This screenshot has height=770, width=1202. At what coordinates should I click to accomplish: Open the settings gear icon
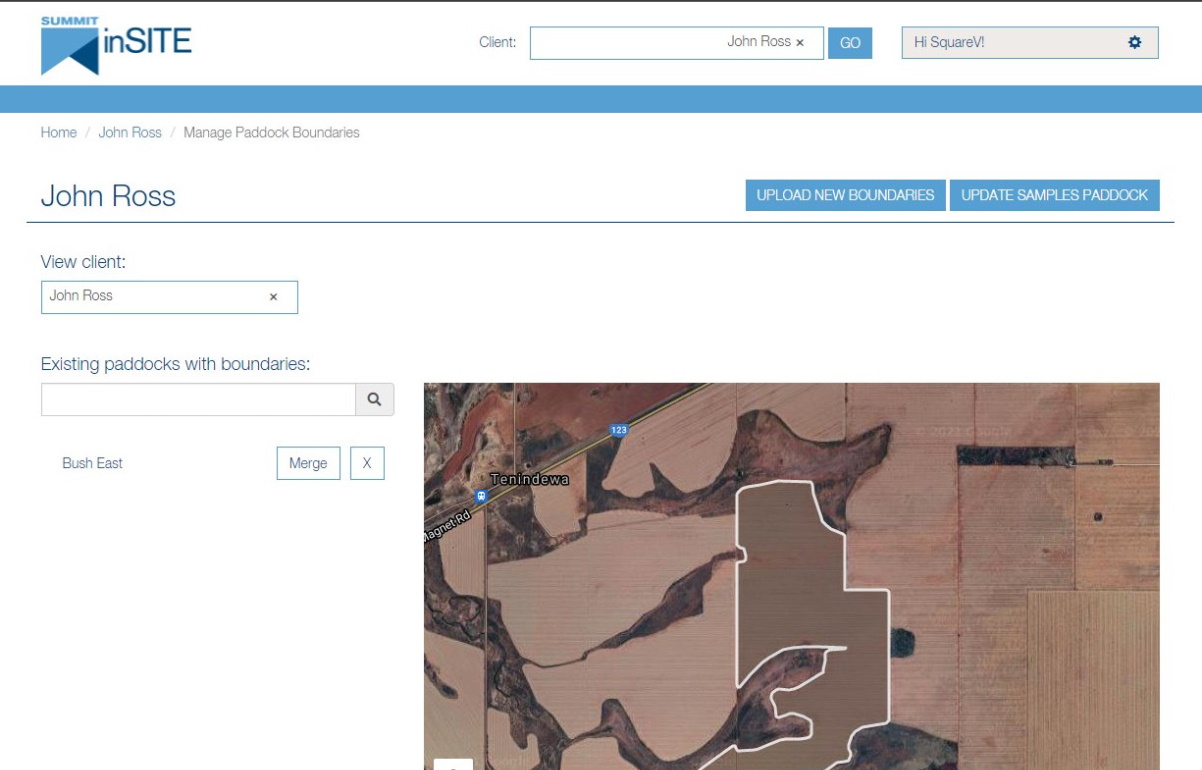pyautogui.click(x=1134, y=43)
